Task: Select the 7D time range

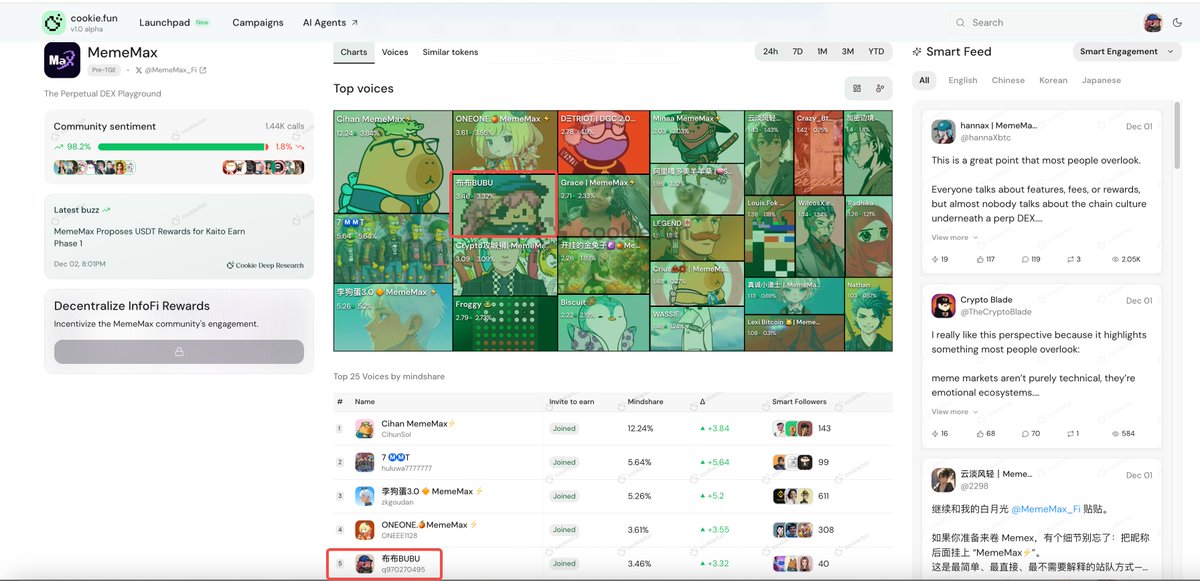Action: click(797, 51)
